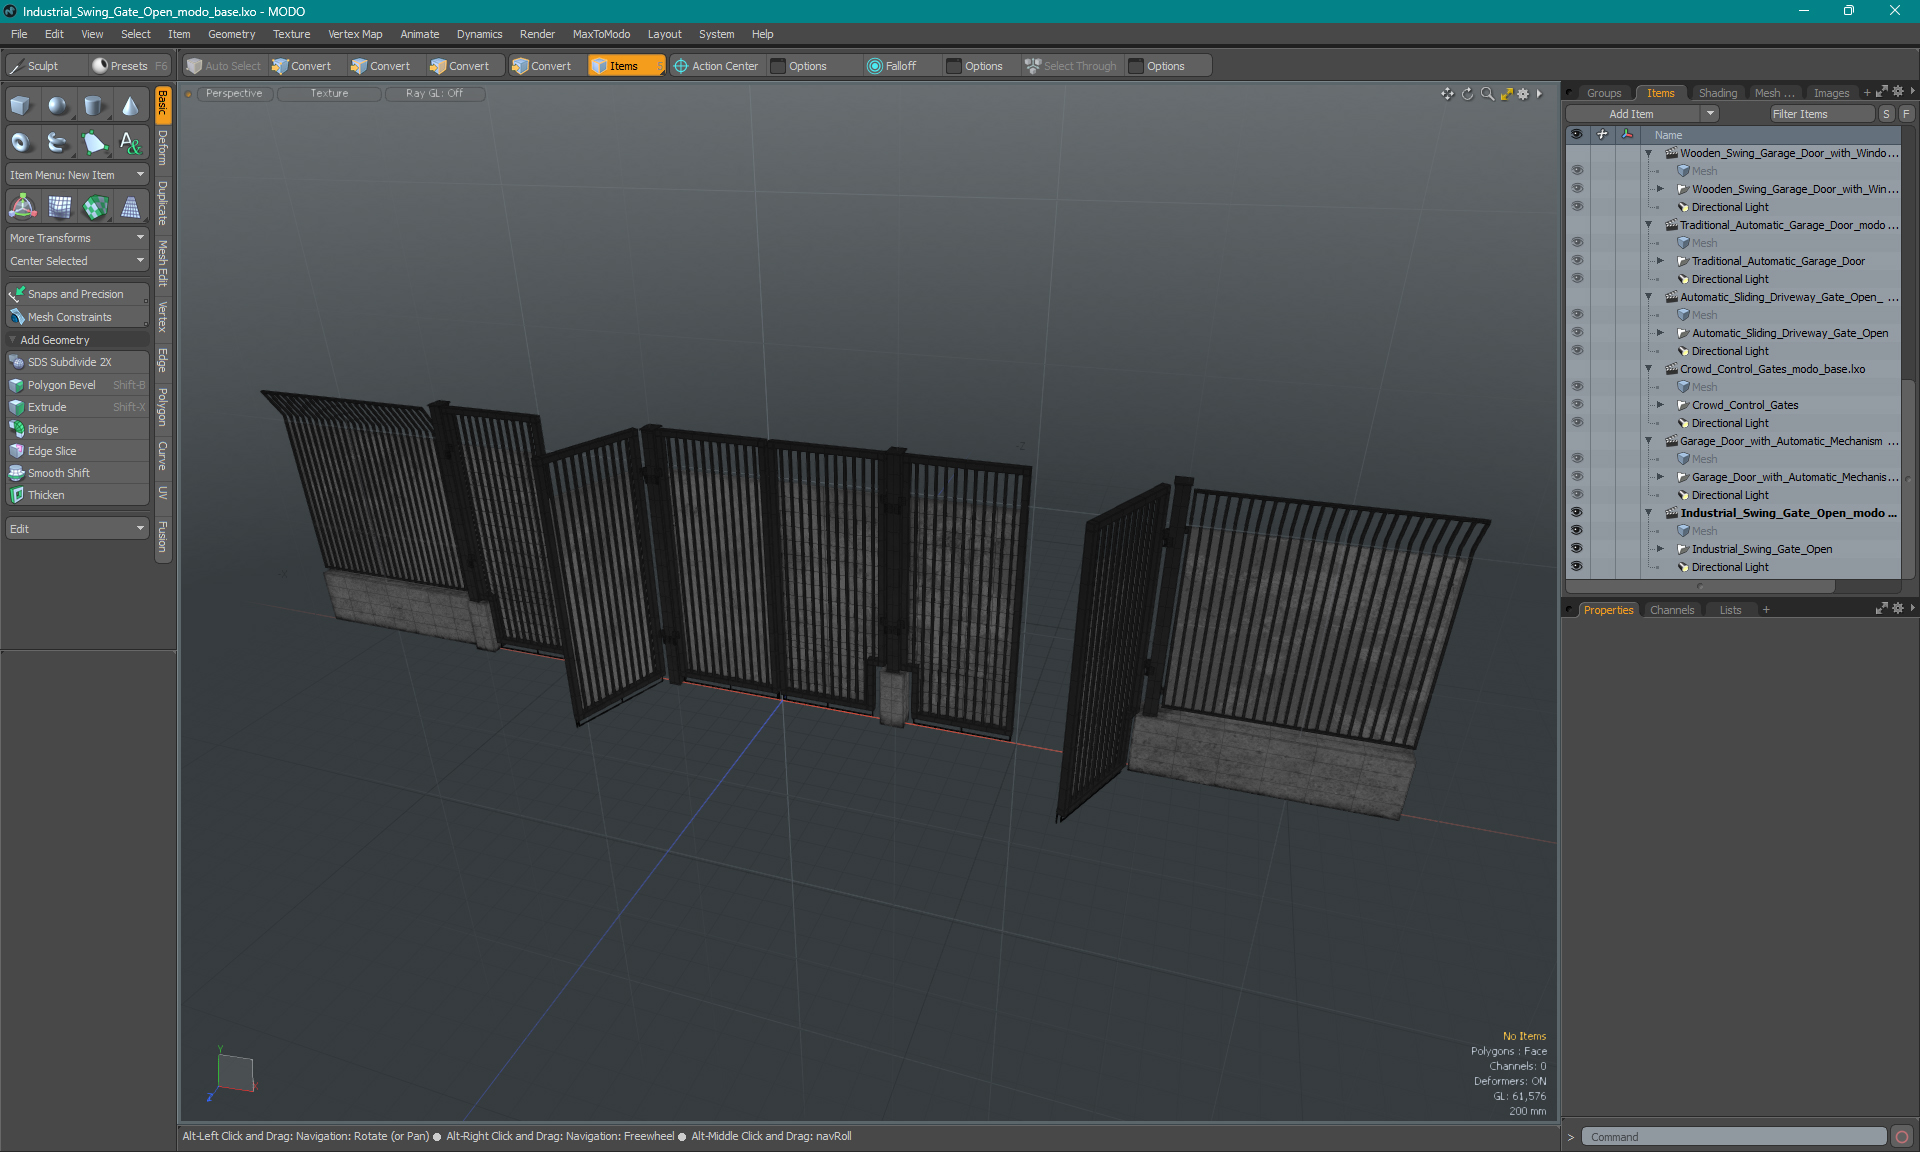Screen dimensions: 1920x1152
Task: Click the Perspective view type button
Action: (234, 94)
